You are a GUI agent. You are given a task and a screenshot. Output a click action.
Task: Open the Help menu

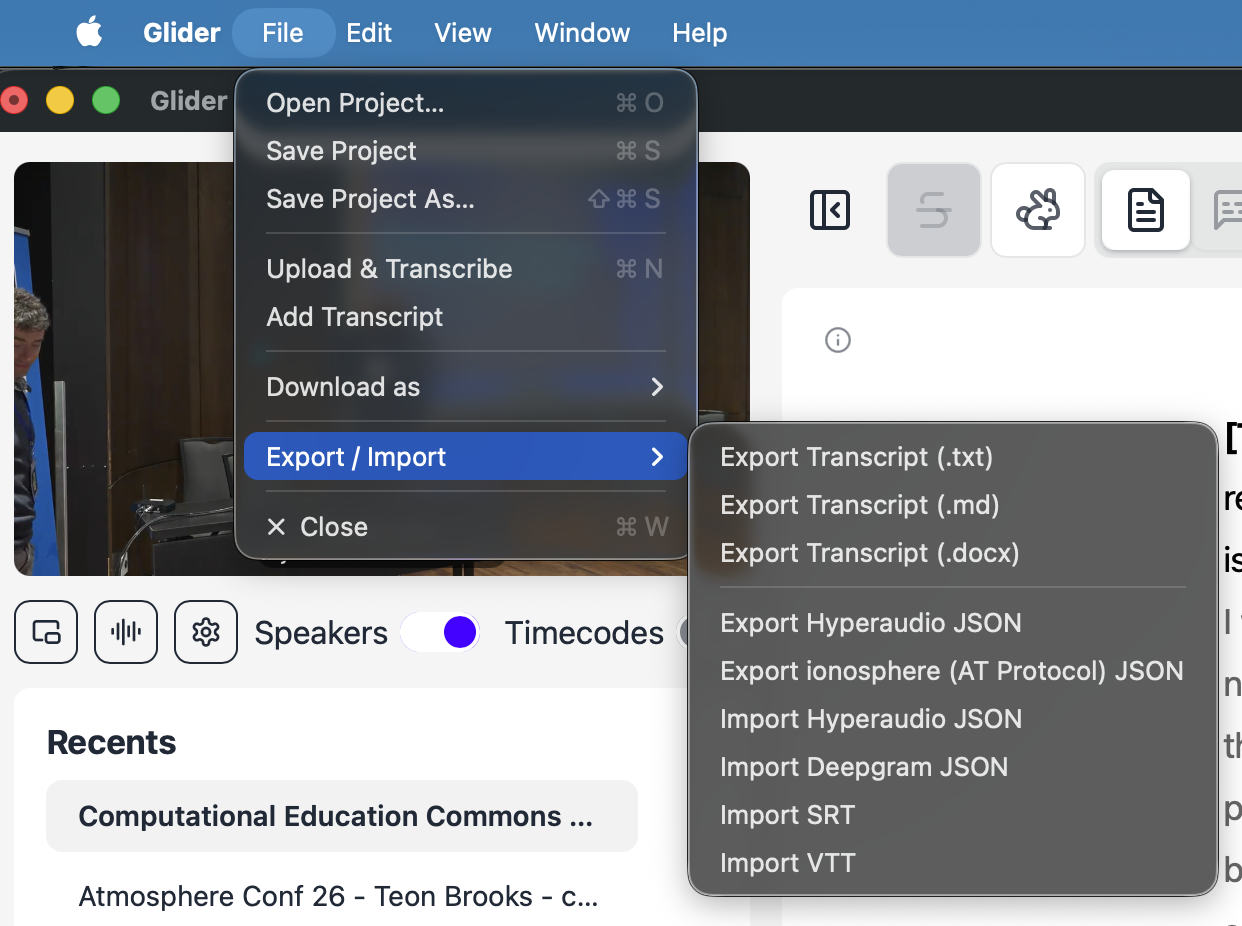tap(699, 33)
